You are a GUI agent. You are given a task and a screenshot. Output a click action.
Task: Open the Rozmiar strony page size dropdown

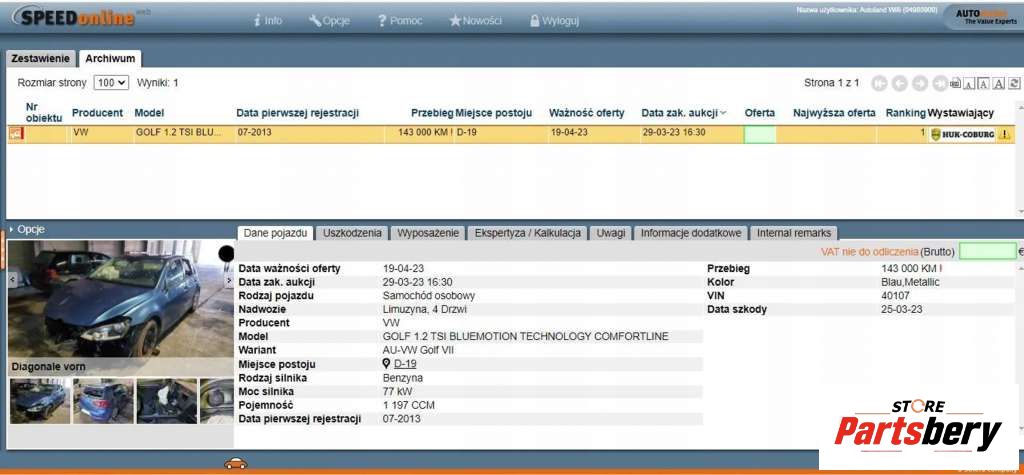pos(111,83)
